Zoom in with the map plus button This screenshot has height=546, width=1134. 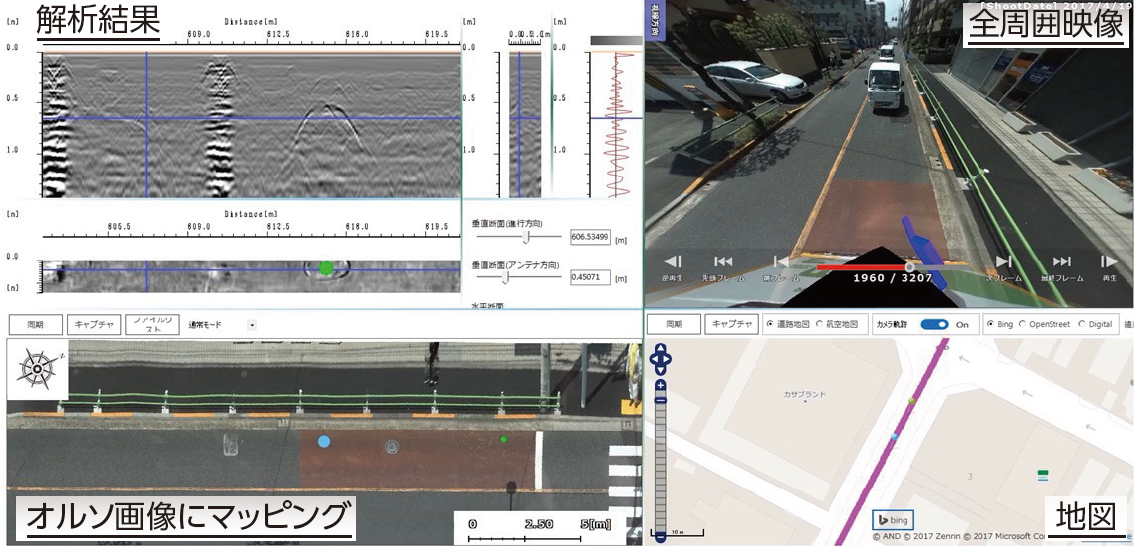coord(660,386)
